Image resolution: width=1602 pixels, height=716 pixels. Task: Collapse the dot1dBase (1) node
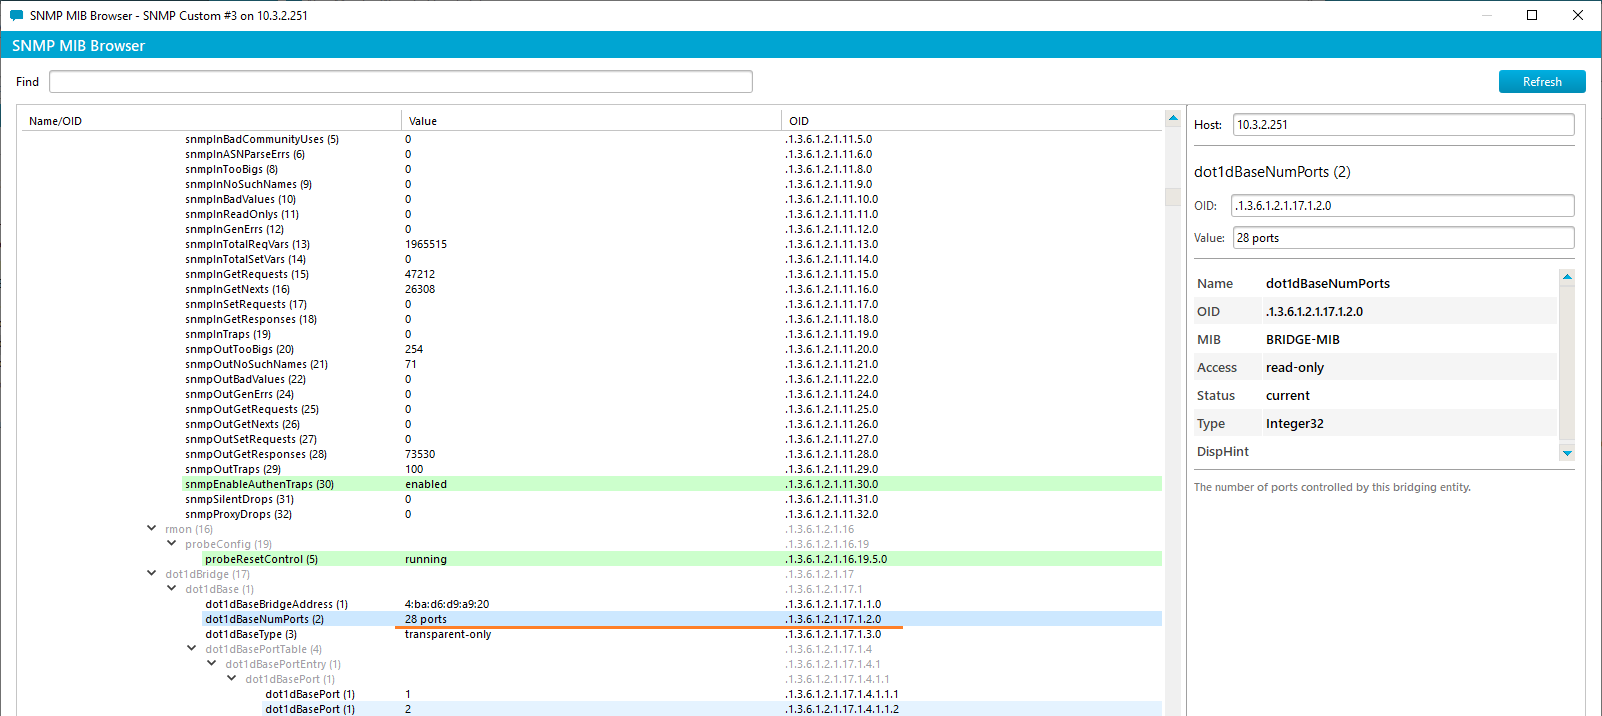[172, 589]
